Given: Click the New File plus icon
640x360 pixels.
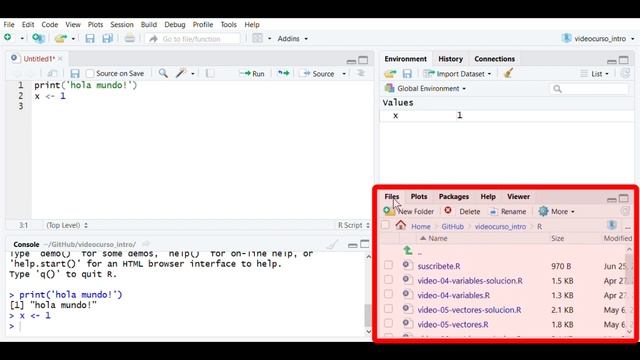Looking at the screenshot, I should 8,38.
